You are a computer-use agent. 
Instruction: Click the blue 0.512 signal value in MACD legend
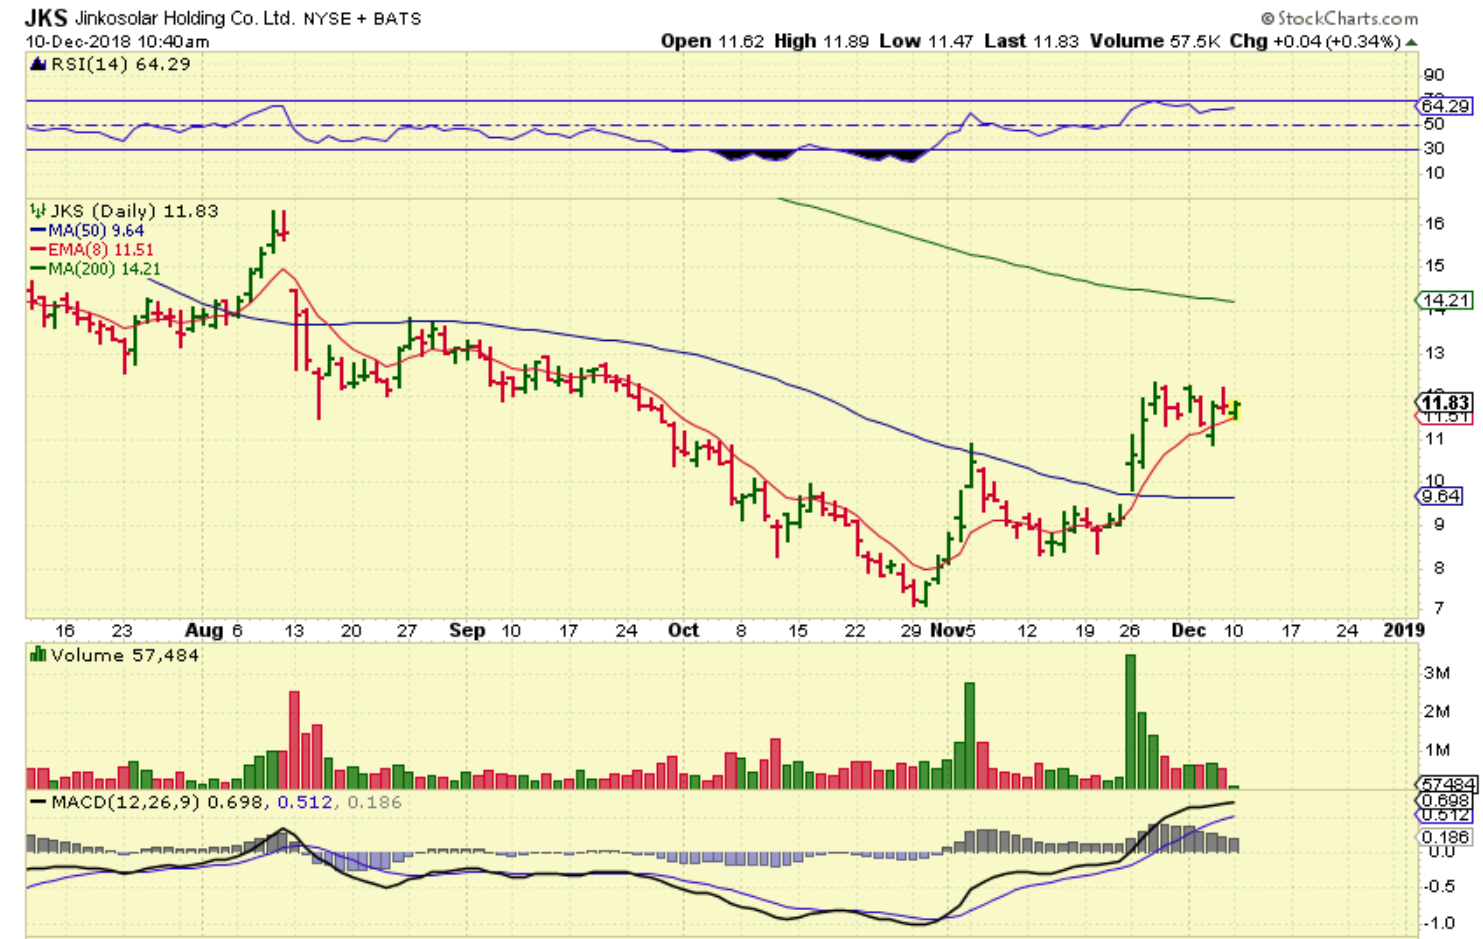tap(305, 802)
